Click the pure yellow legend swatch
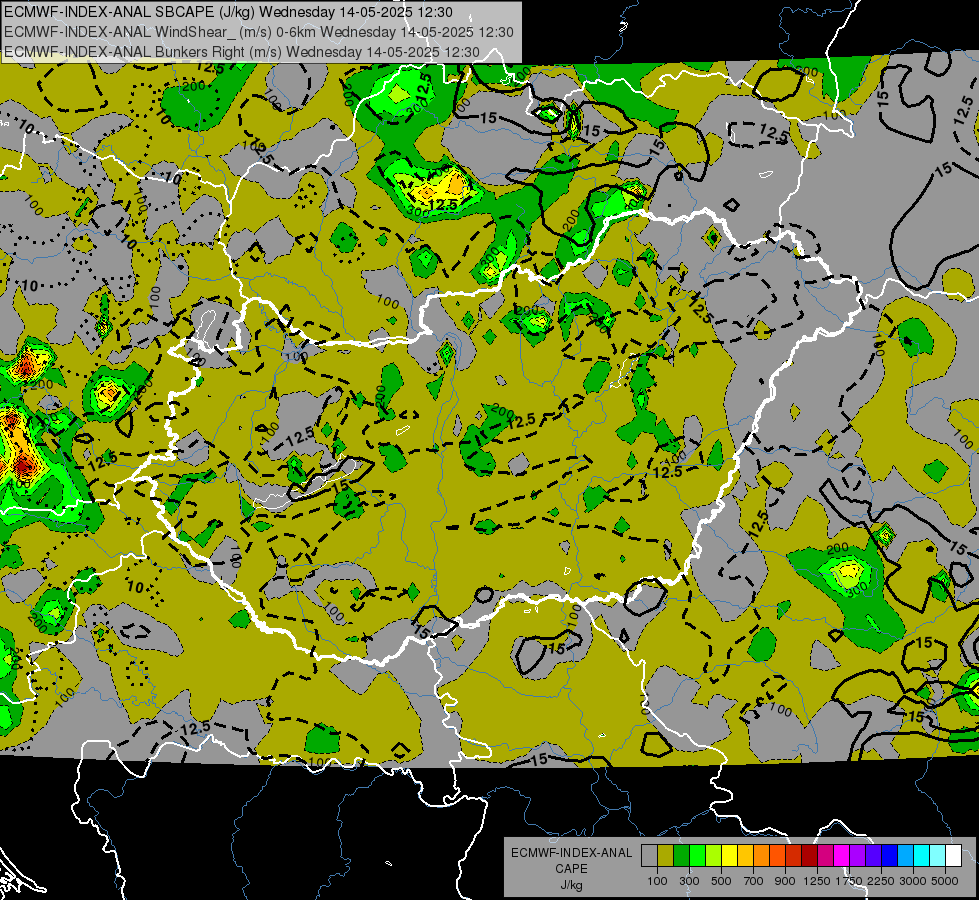The width and height of the screenshot is (979, 900). [x=729, y=856]
